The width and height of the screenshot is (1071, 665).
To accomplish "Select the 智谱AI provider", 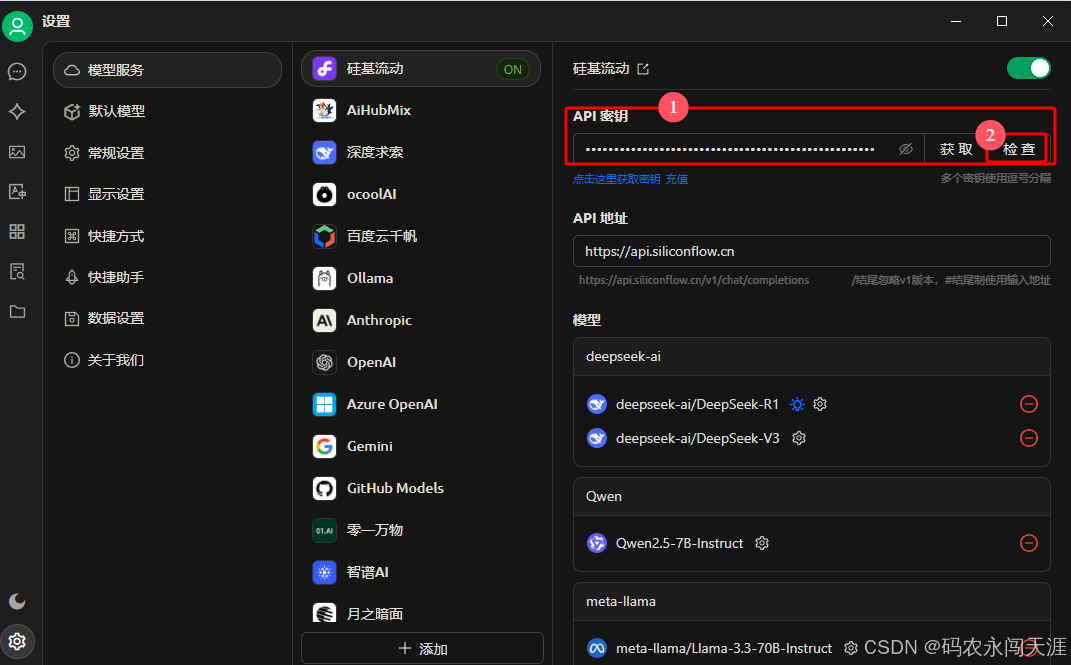I will click(x=421, y=572).
